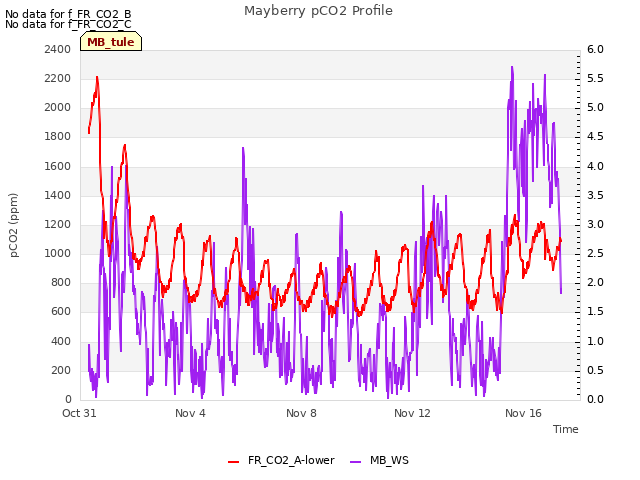Click the 200 left axis value
This screenshot has height=480, width=640.
click(61, 371)
